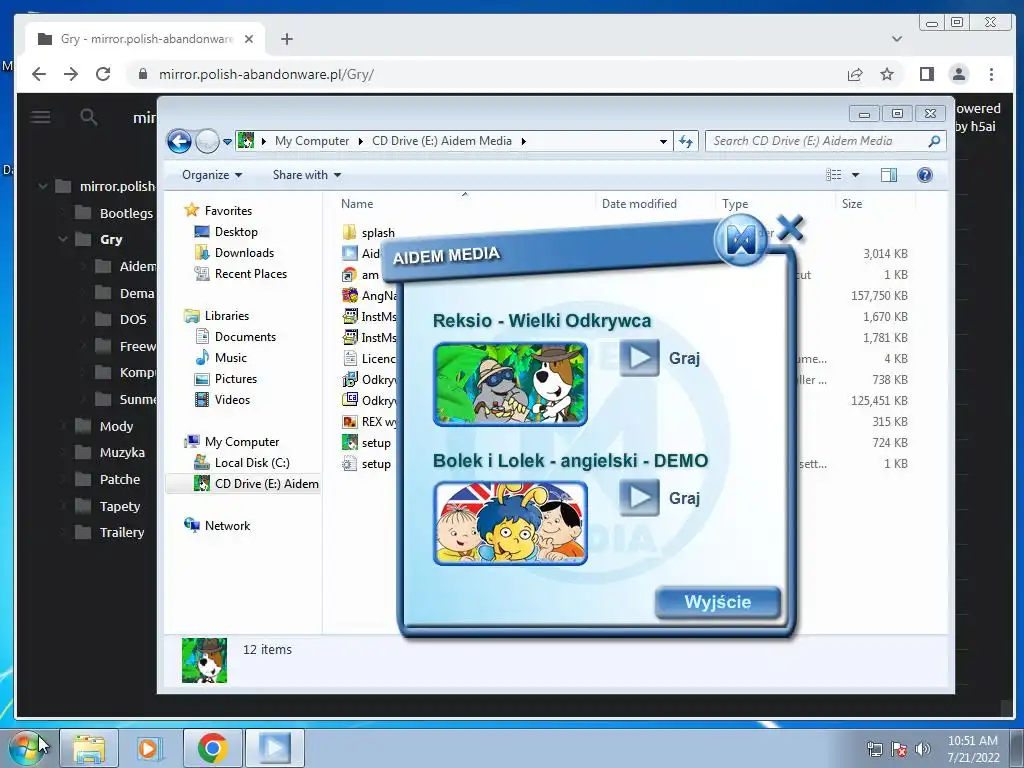
Task: Click the Windows Start button
Action: click(25, 748)
